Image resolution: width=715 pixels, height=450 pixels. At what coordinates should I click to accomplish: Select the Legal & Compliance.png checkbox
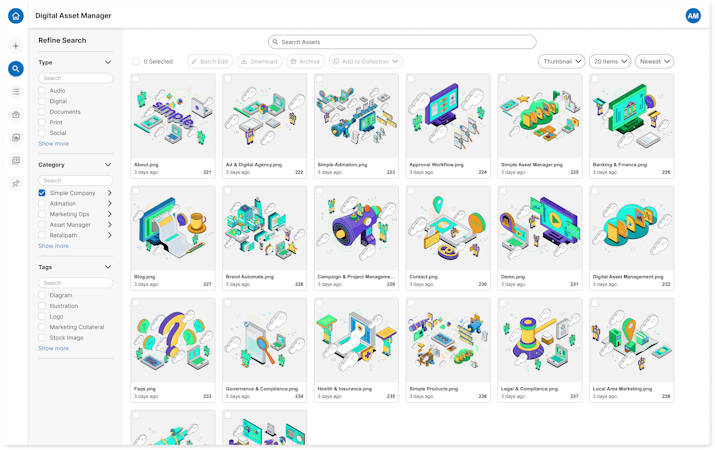(503, 303)
